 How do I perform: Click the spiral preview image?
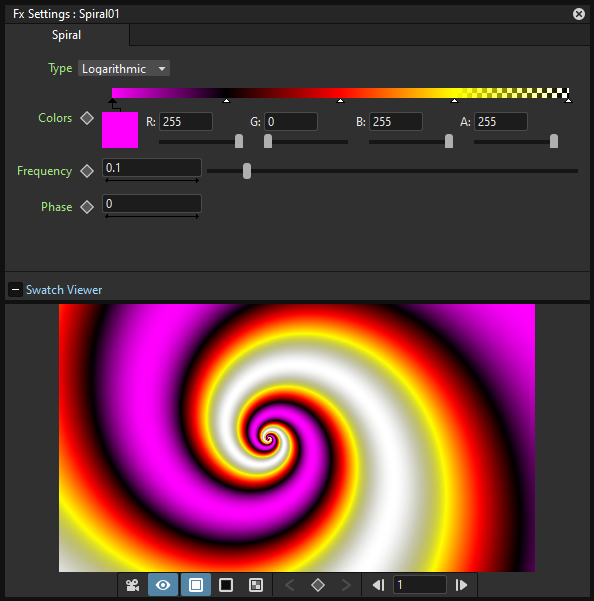click(x=297, y=438)
